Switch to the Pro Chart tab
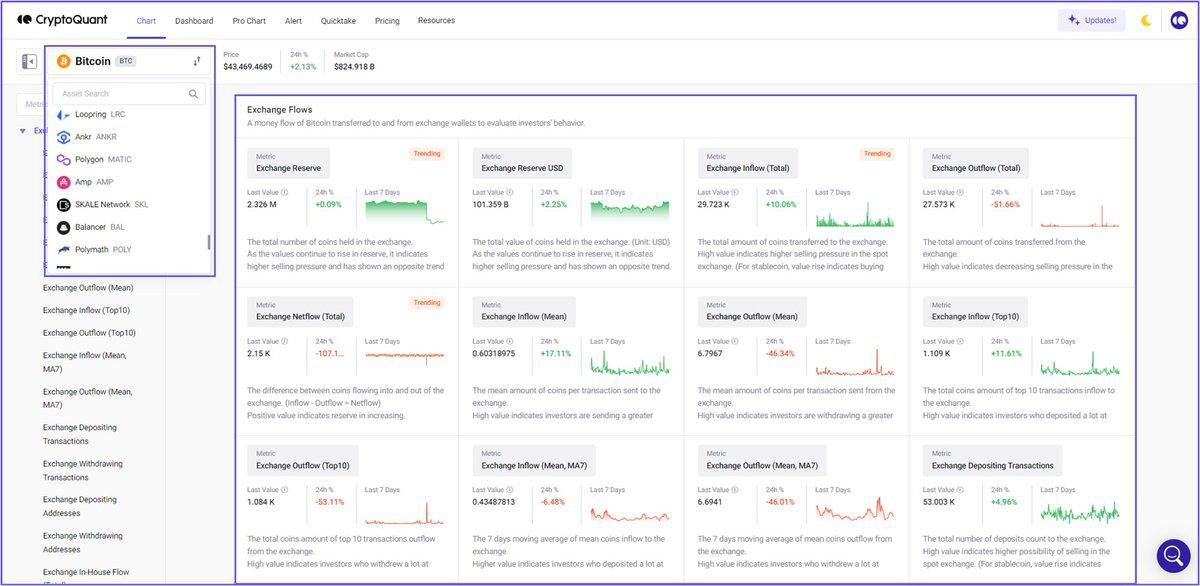The image size is (1200, 586). (249, 21)
